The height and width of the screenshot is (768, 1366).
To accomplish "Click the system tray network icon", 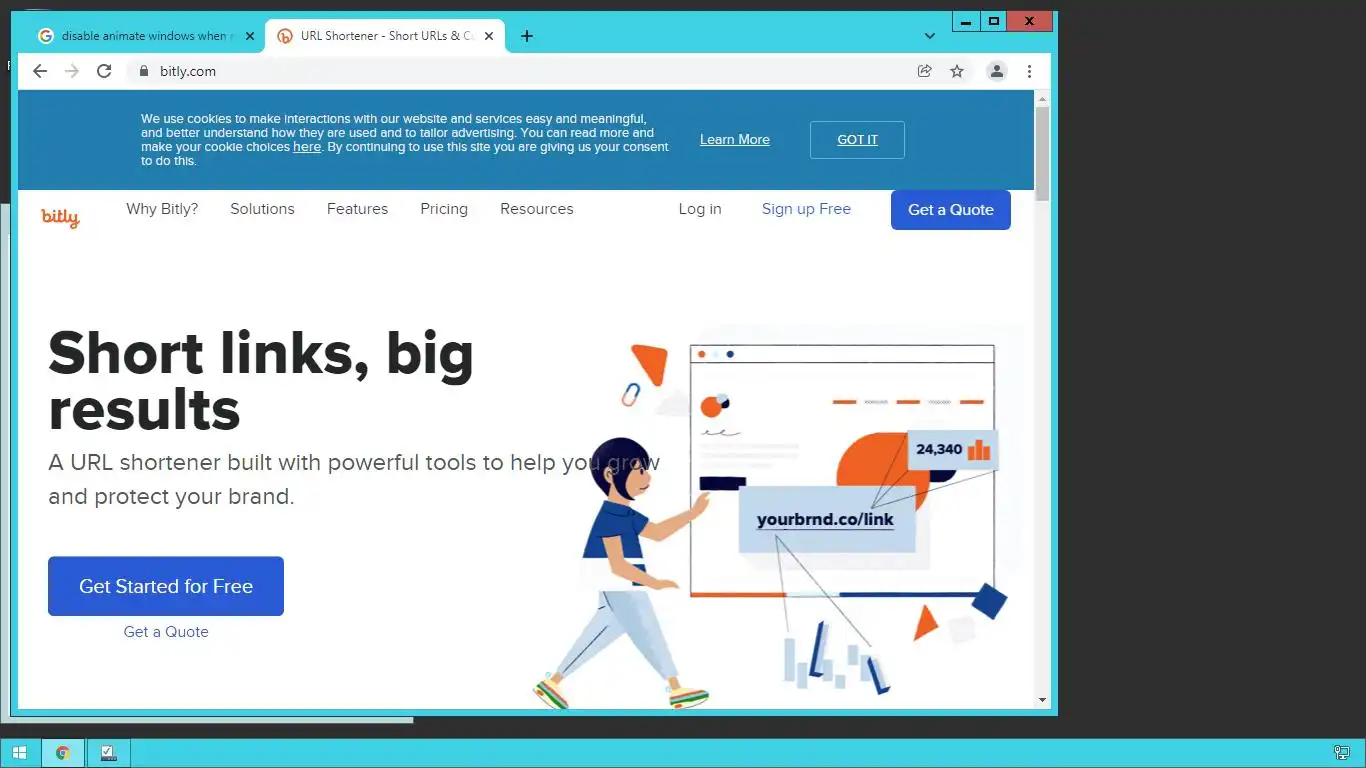I will (1342, 753).
